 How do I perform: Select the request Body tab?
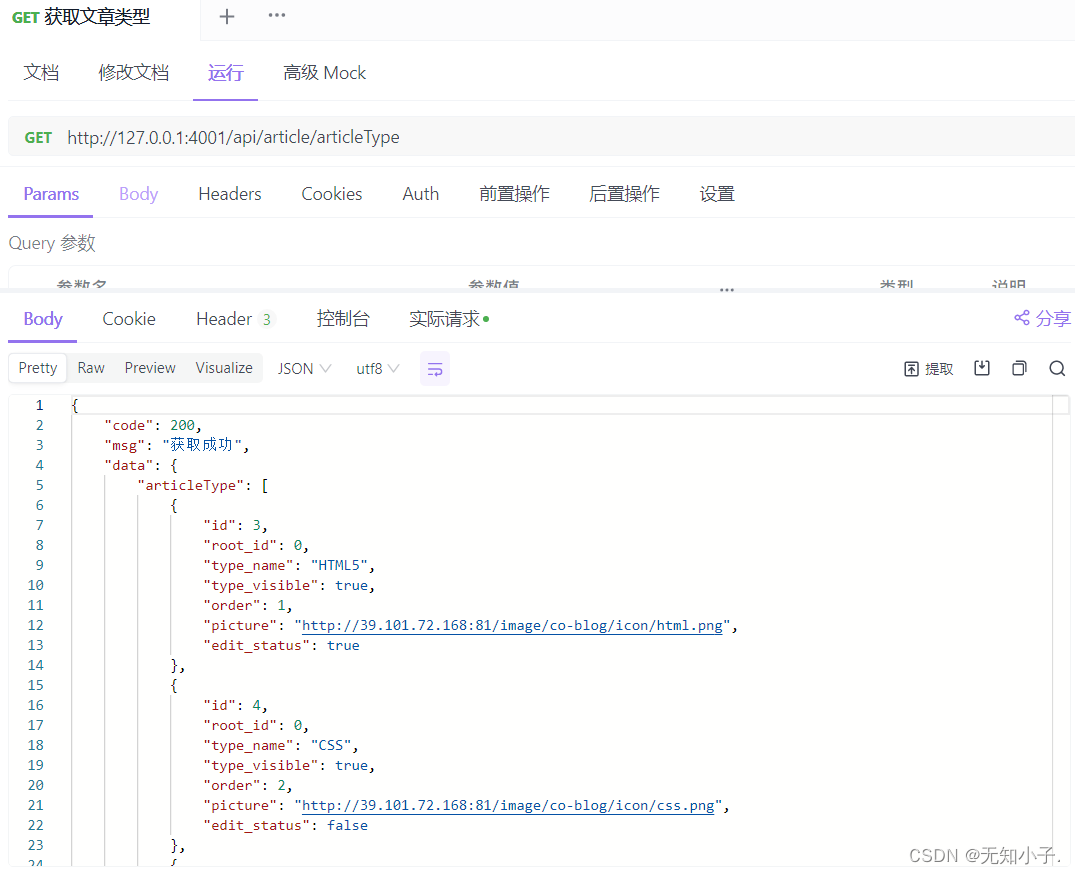coord(138,194)
